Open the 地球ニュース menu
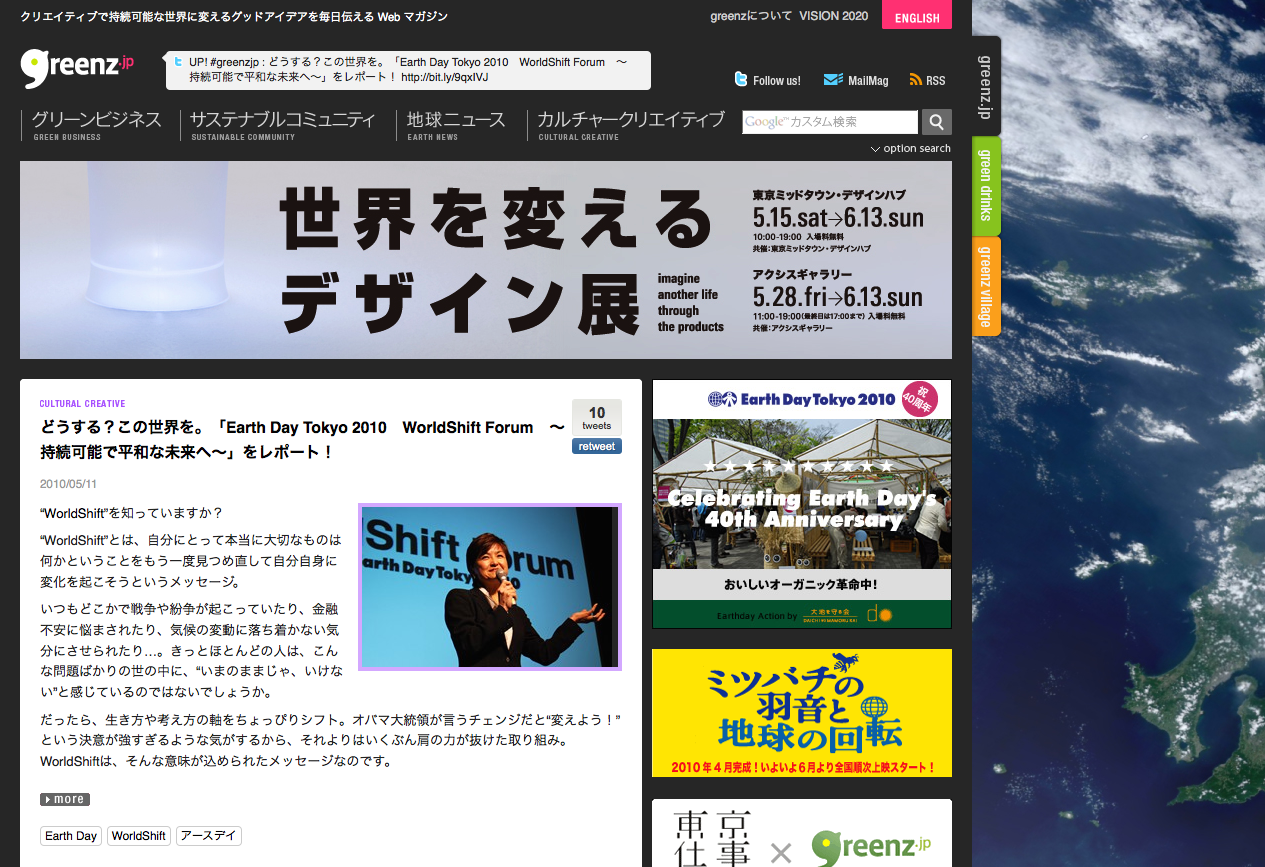The image size is (1265, 867). [456, 125]
